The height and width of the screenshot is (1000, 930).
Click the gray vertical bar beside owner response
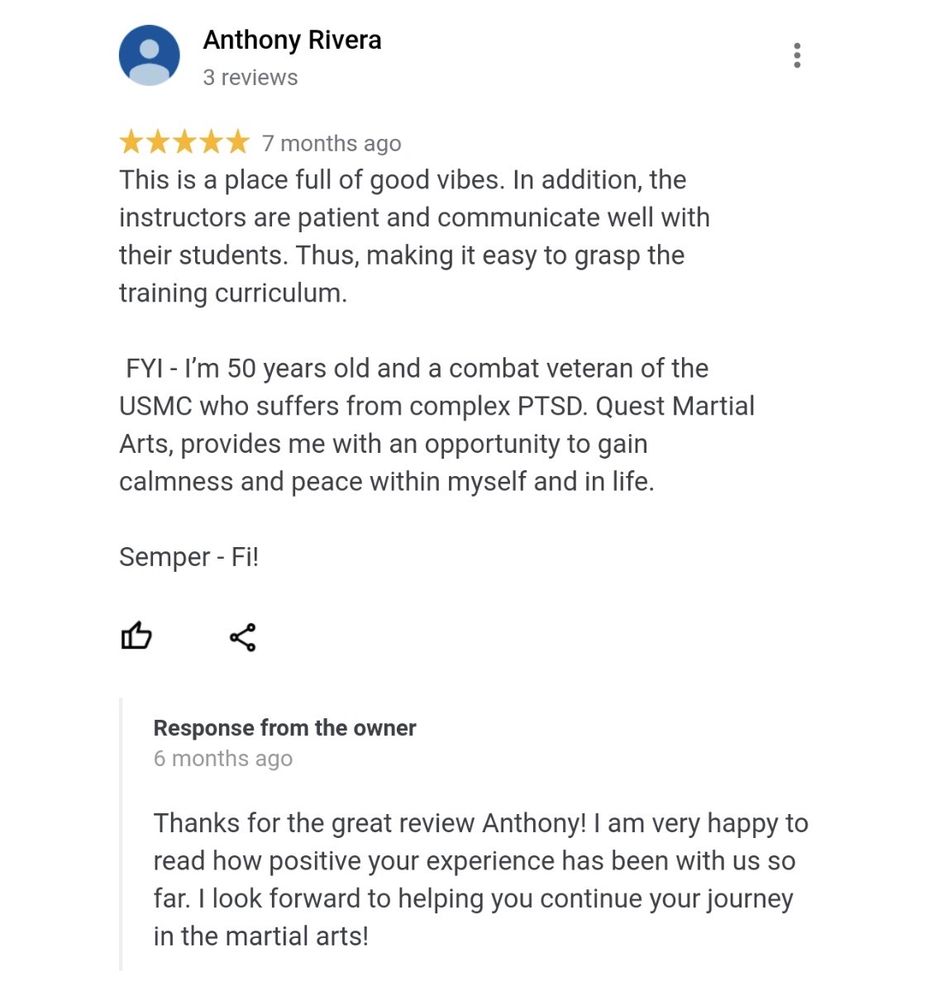[x=121, y=834]
